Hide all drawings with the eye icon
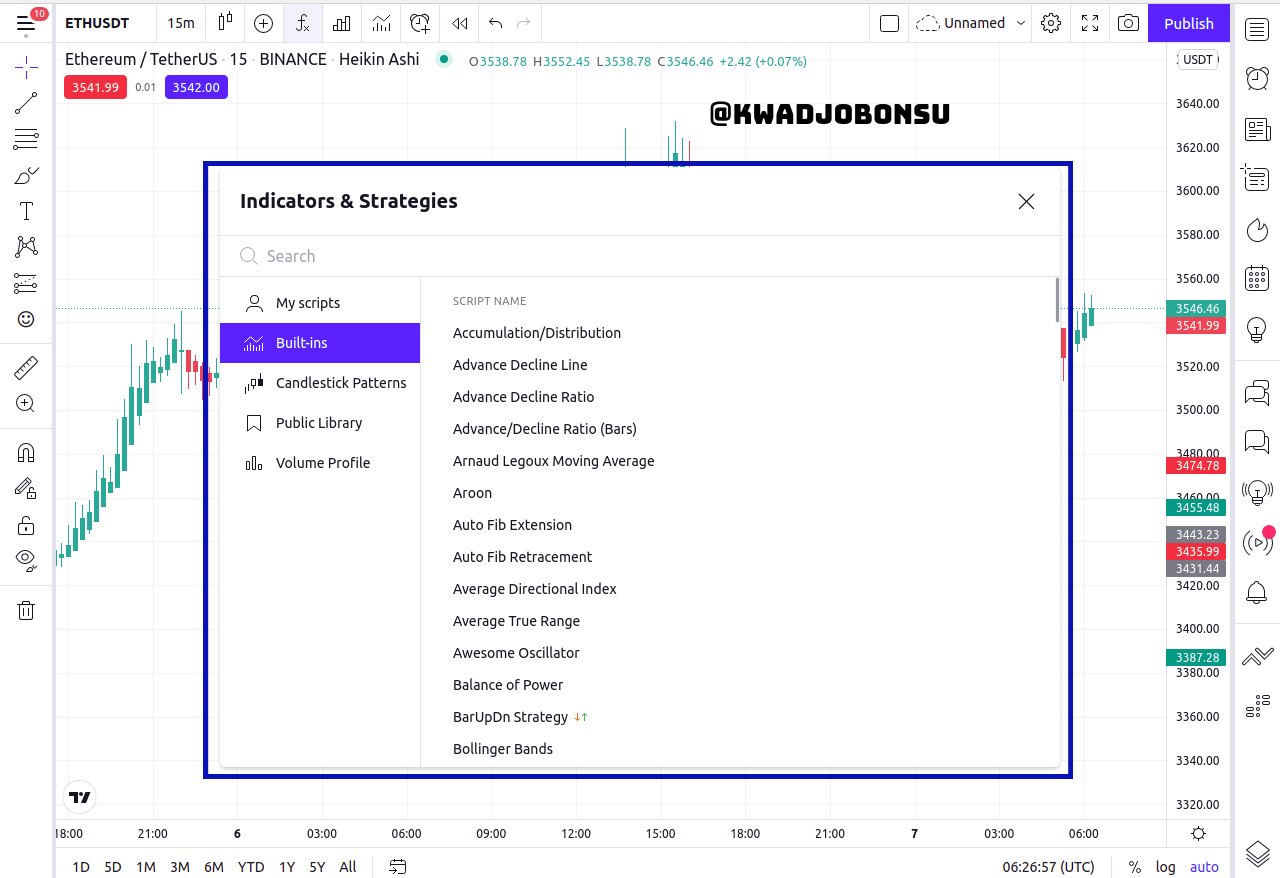 [x=26, y=560]
